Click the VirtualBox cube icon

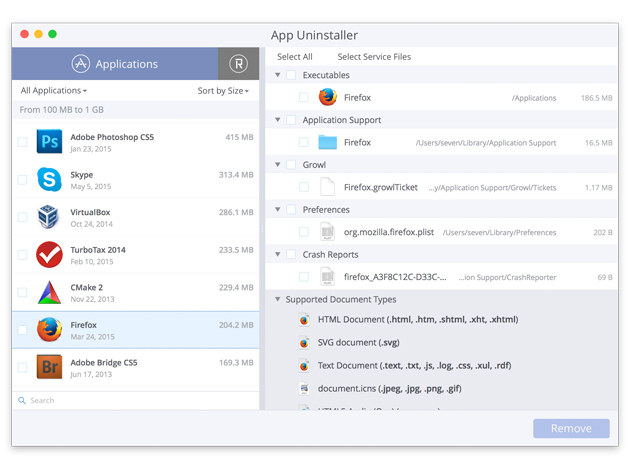coord(48,217)
